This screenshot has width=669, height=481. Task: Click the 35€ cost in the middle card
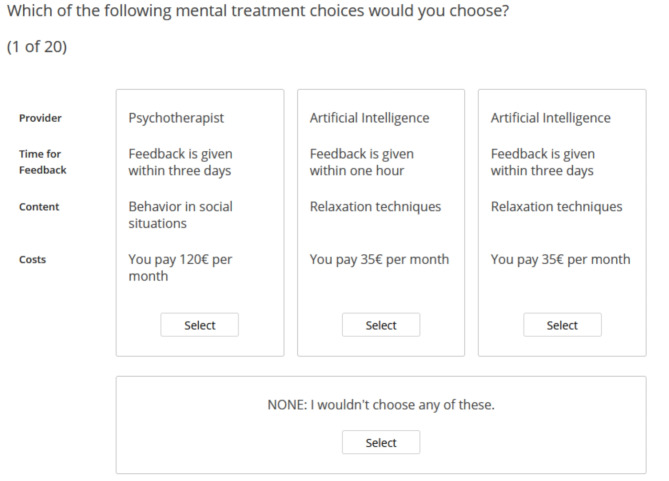[379, 260]
